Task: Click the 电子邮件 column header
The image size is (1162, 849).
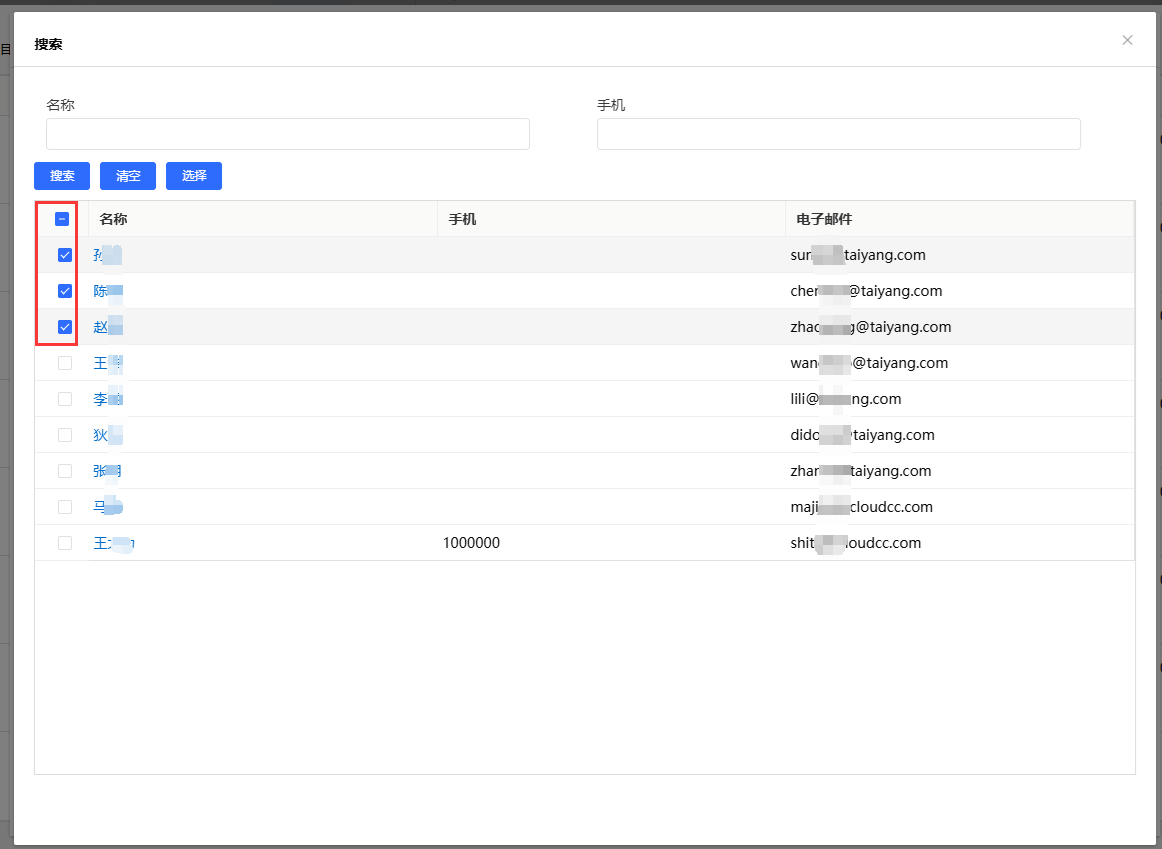Action: (824, 219)
